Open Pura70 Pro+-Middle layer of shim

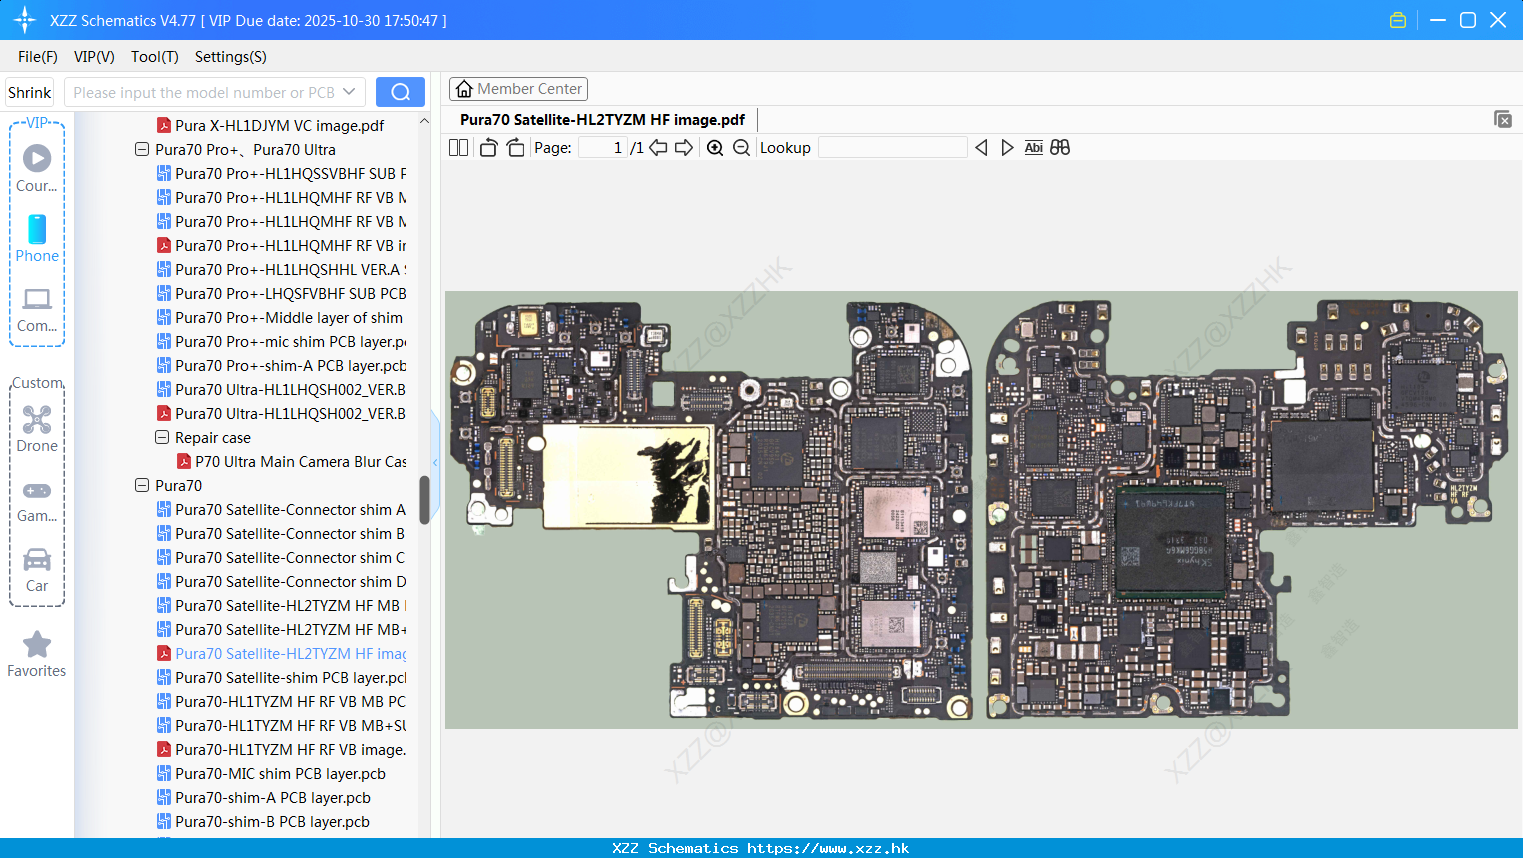coord(280,317)
